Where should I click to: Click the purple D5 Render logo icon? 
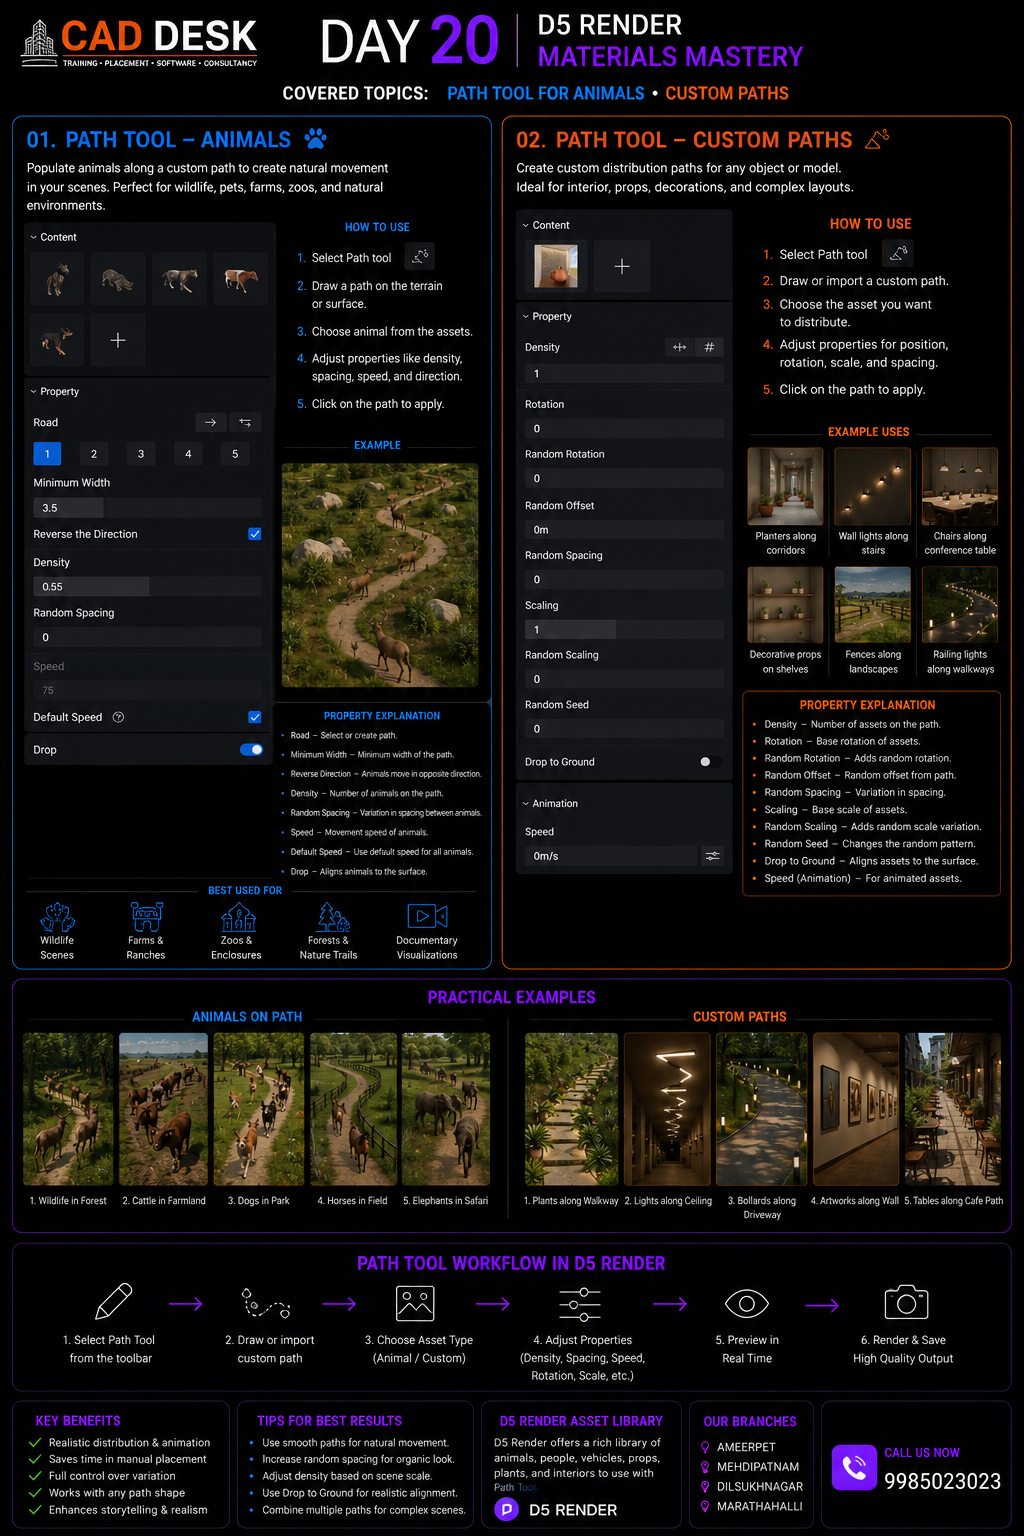pos(507,1509)
